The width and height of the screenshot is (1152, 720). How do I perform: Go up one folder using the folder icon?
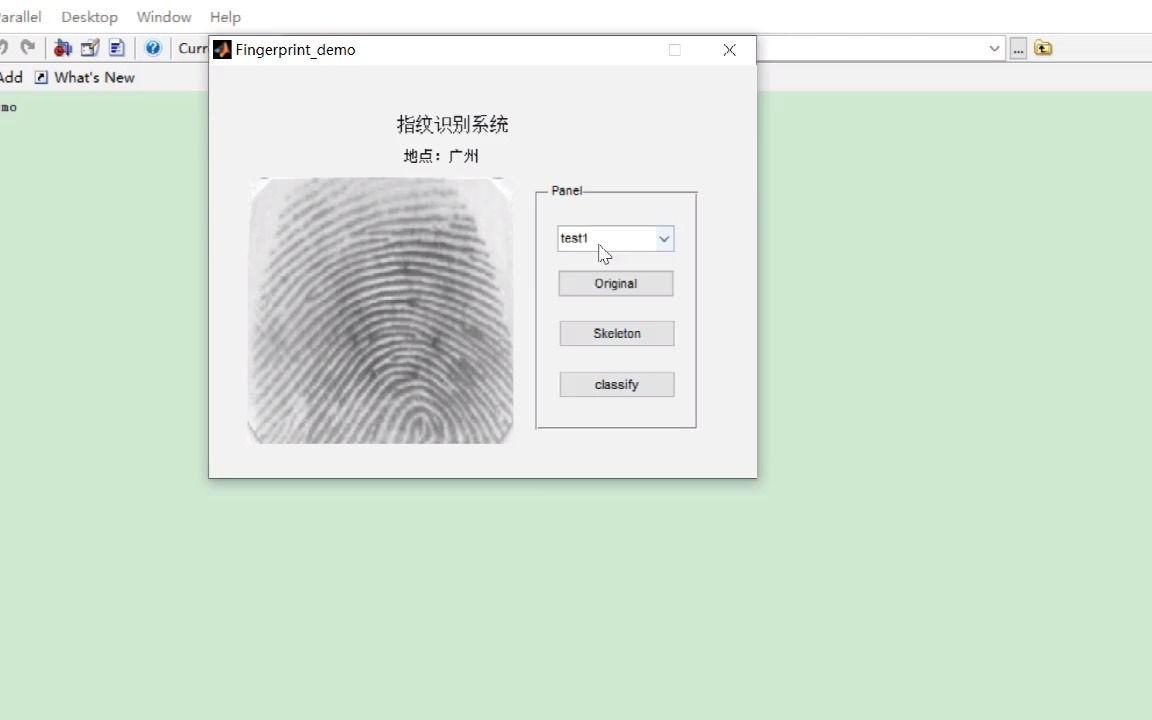pyautogui.click(x=1043, y=47)
